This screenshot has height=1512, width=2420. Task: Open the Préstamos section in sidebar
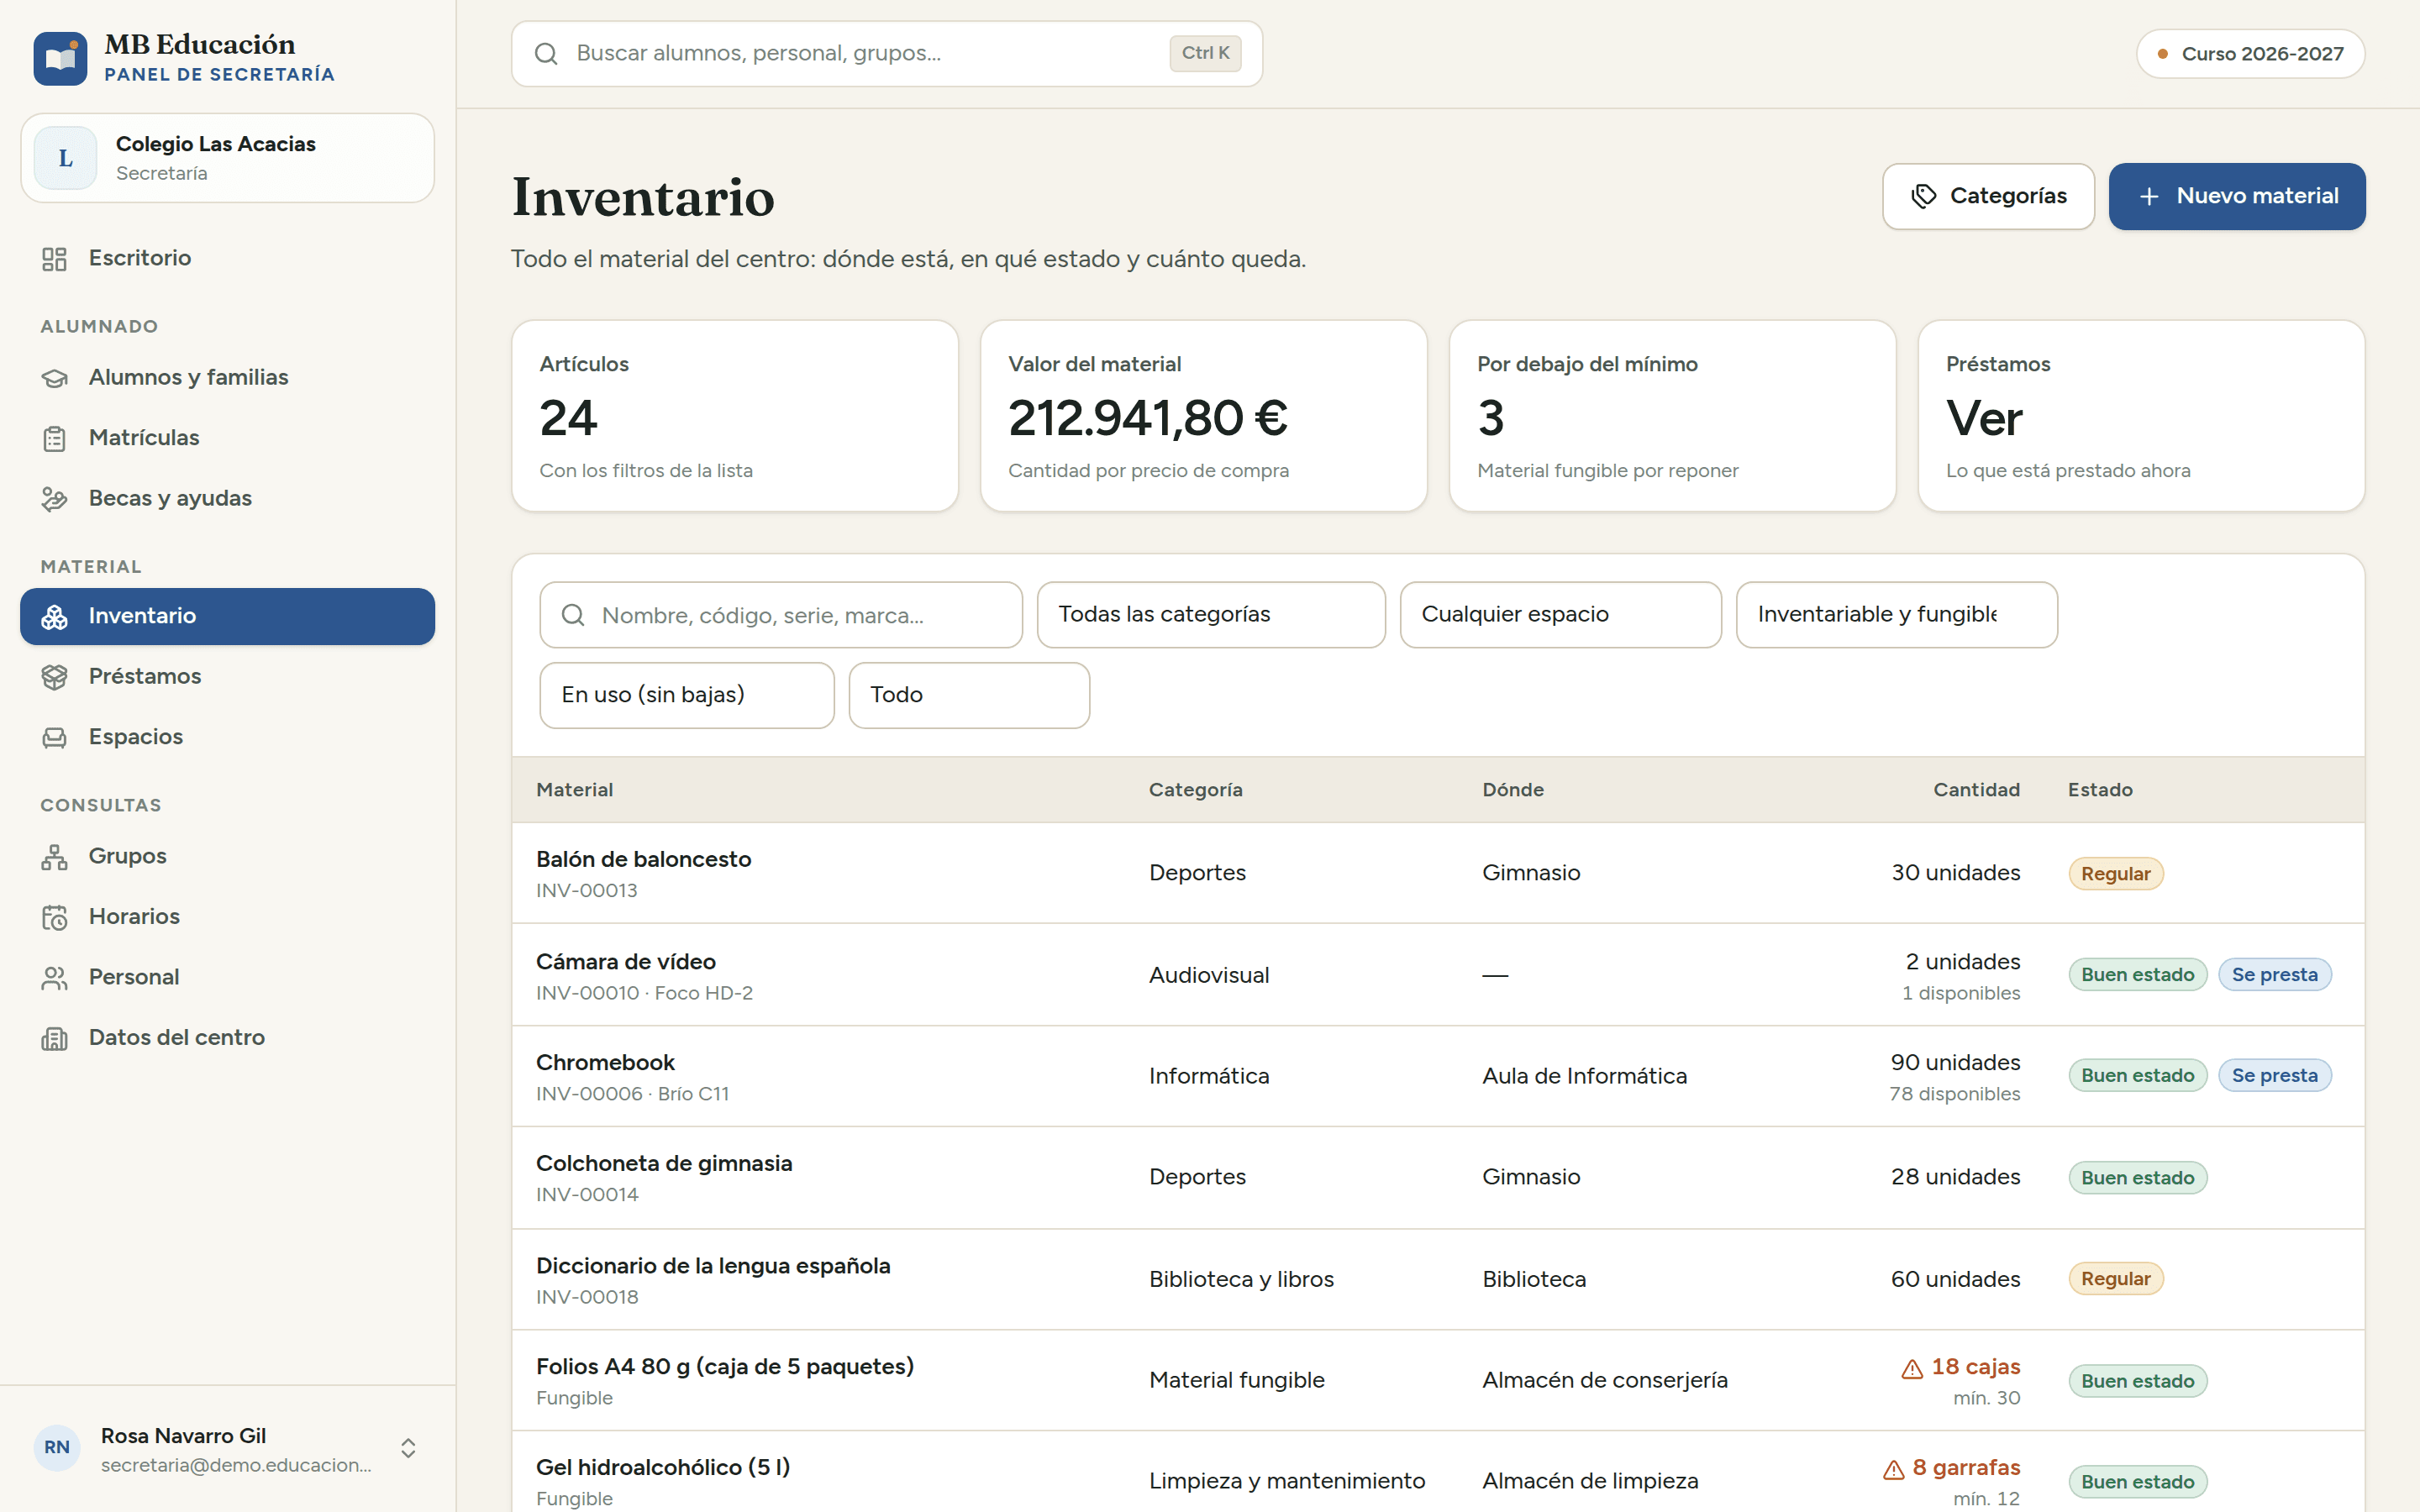coord(227,677)
